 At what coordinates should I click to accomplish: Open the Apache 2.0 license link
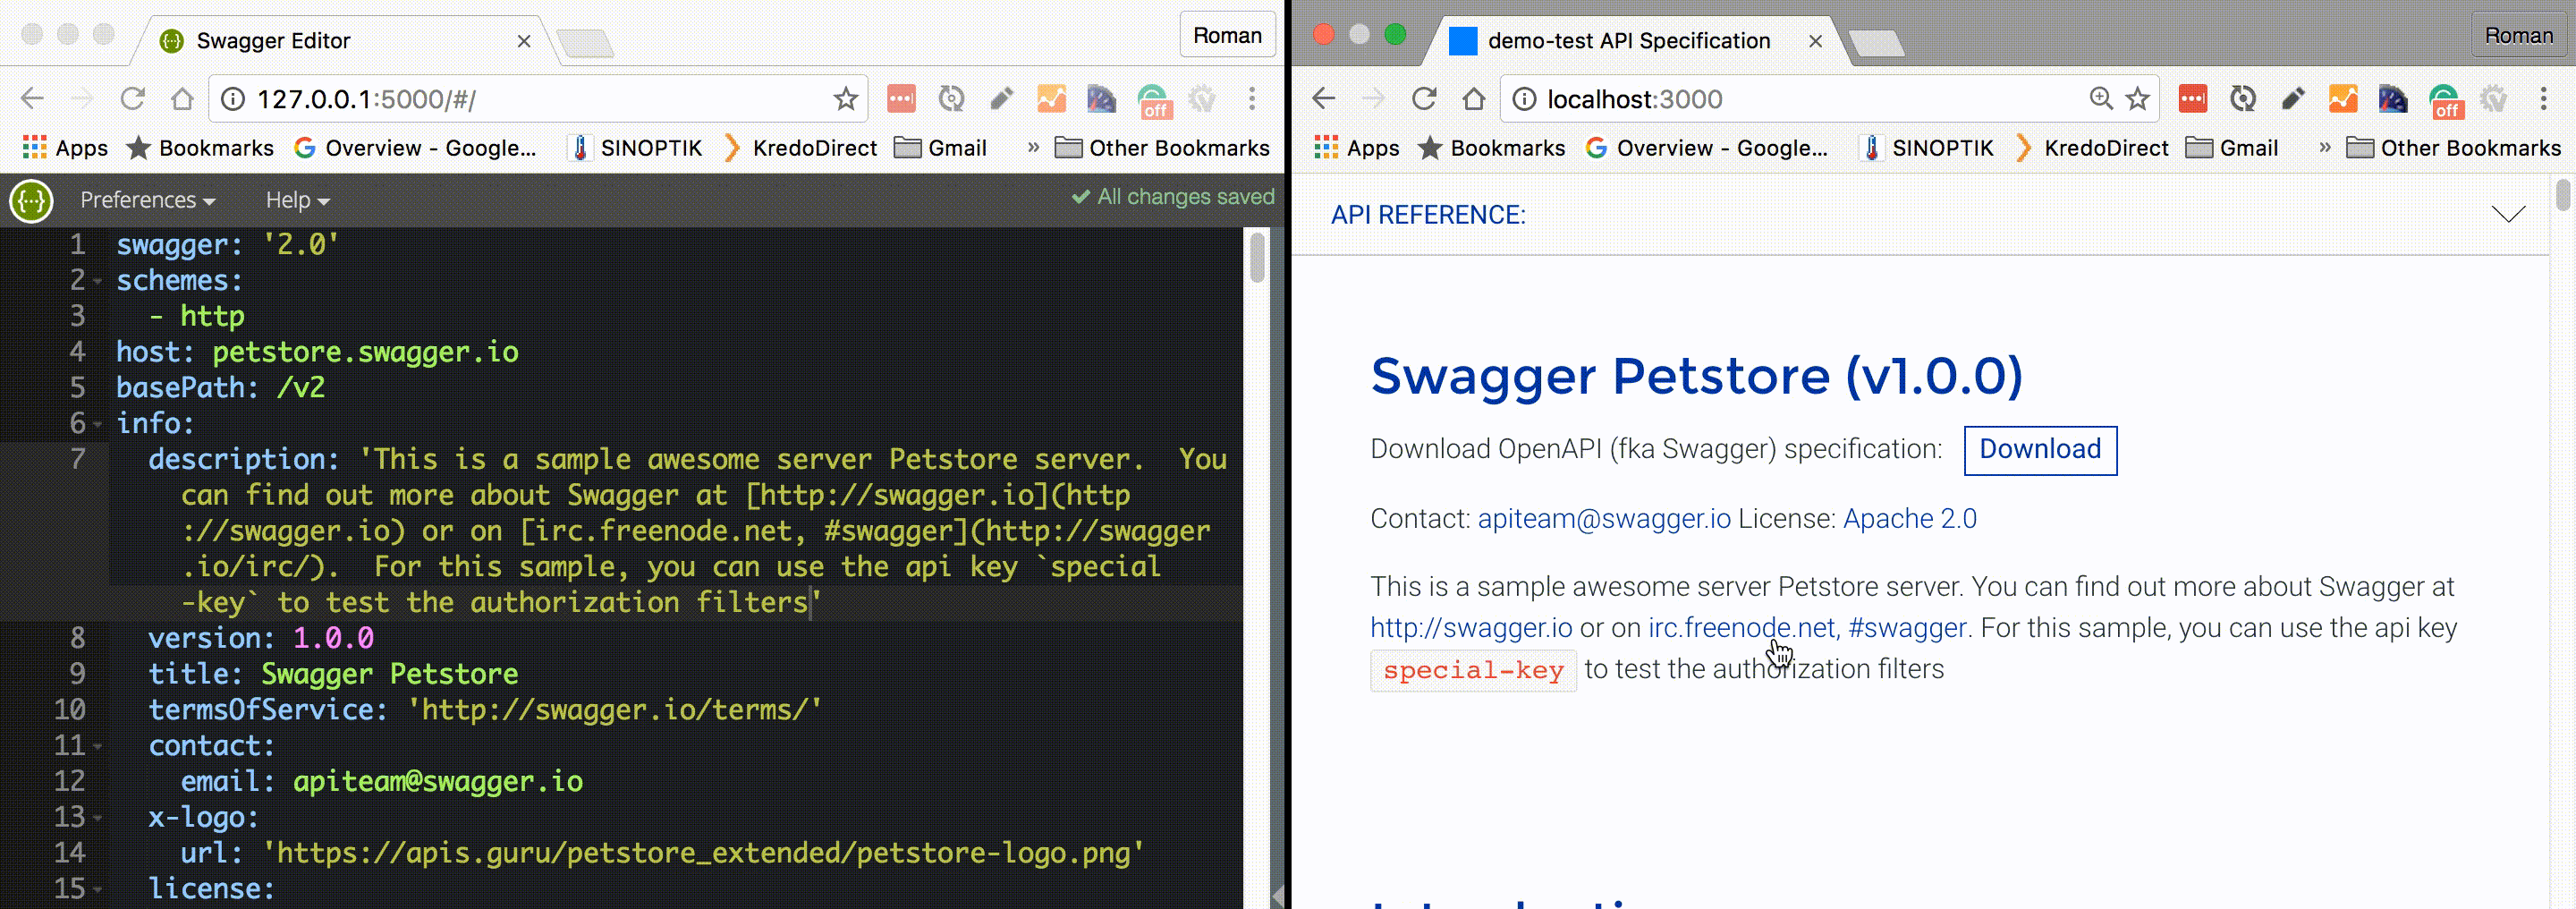coord(1910,518)
